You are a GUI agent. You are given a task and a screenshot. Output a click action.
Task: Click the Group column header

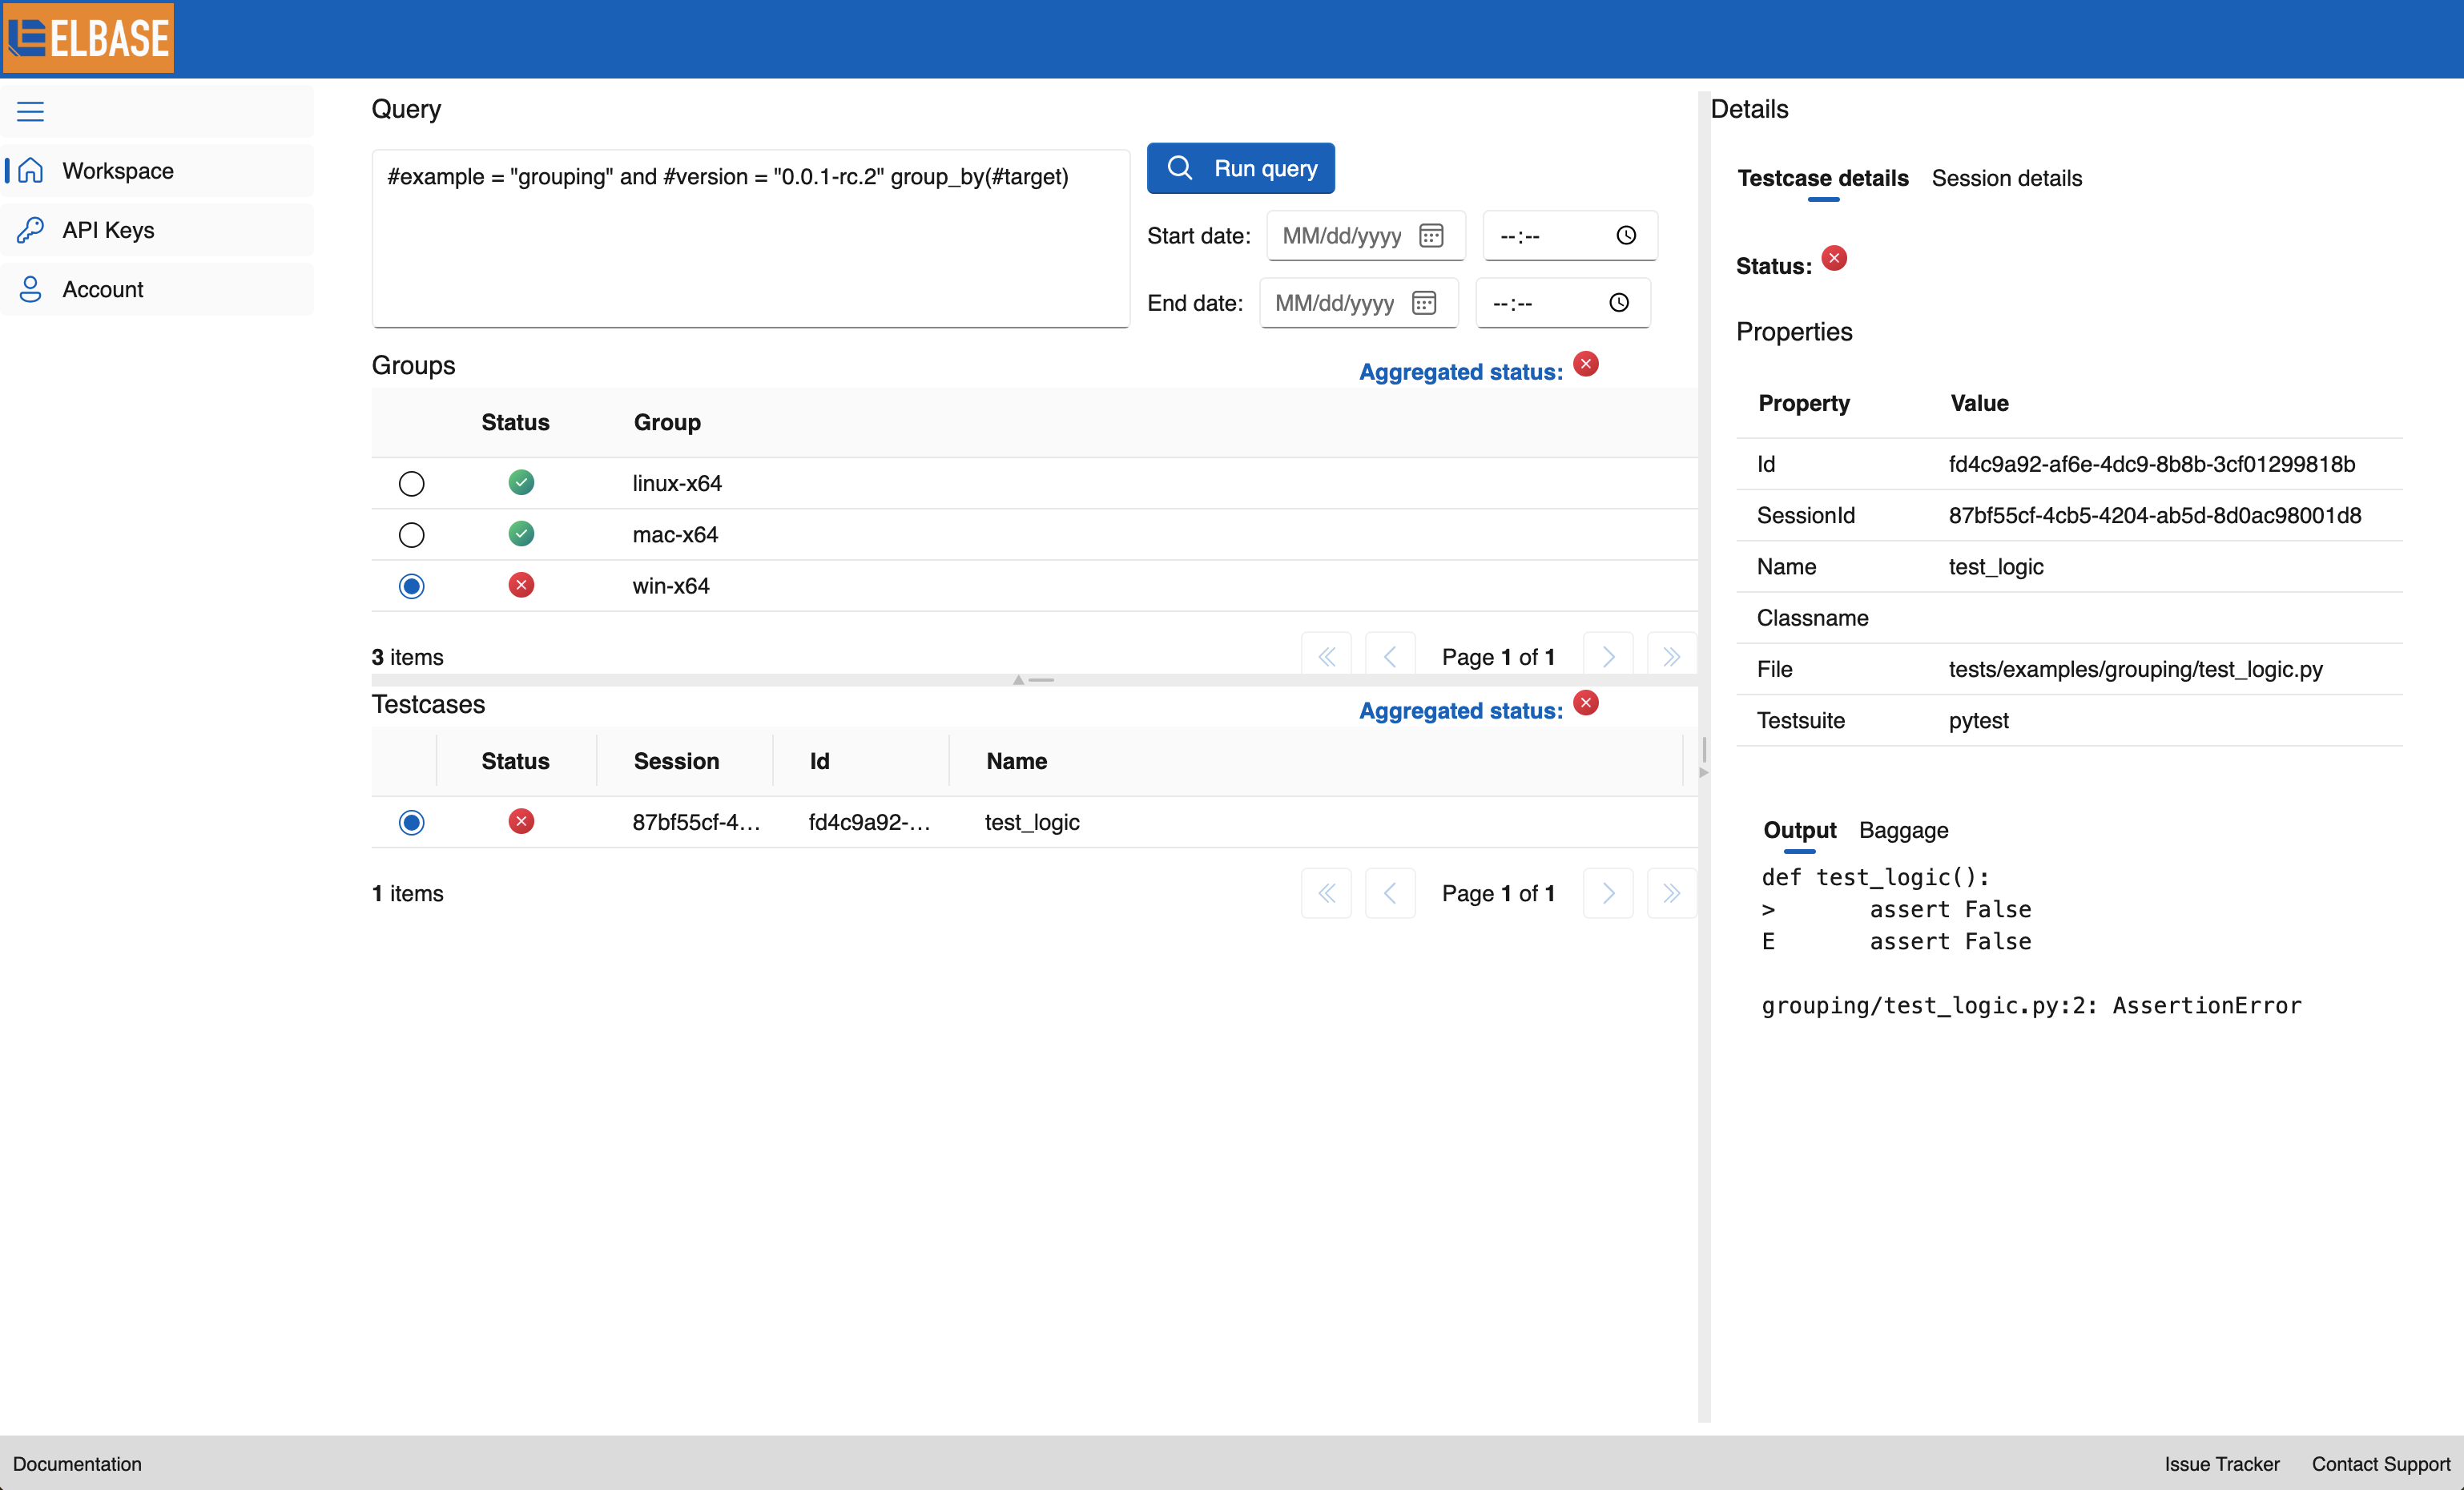click(x=667, y=422)
